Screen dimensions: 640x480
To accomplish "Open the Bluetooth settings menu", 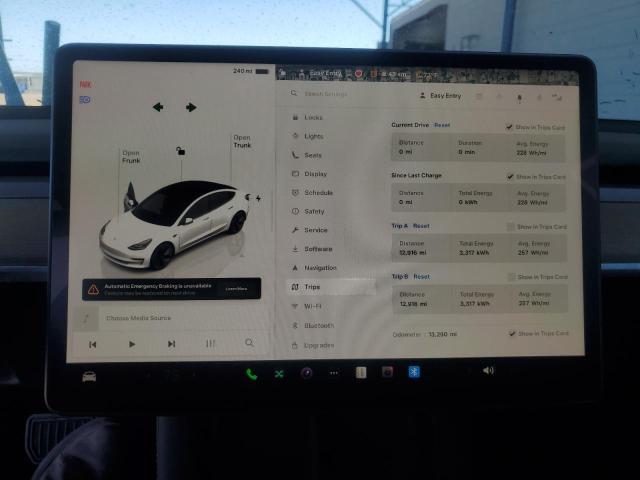I will pyautogui.click(x=318, y=326).
